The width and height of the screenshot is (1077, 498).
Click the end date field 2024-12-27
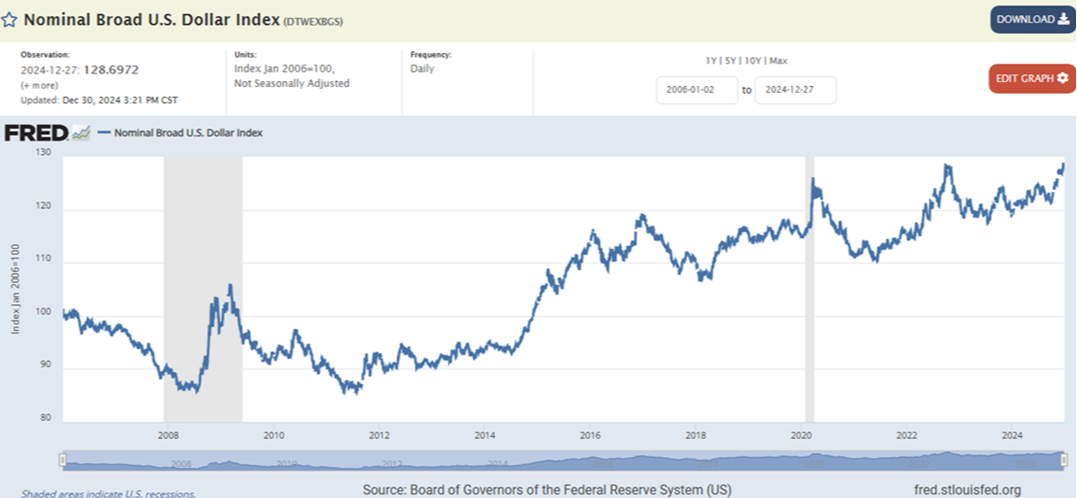[795, 90]
